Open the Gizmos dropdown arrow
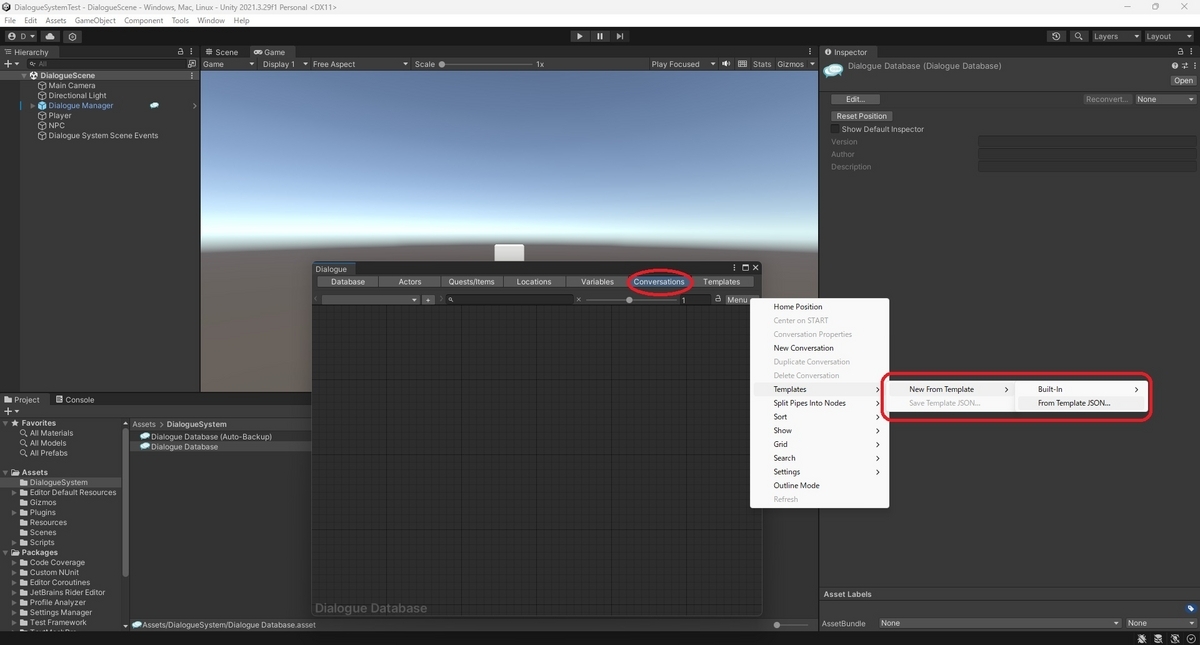Screen dimensions: 1200x645 pos(811,64)
